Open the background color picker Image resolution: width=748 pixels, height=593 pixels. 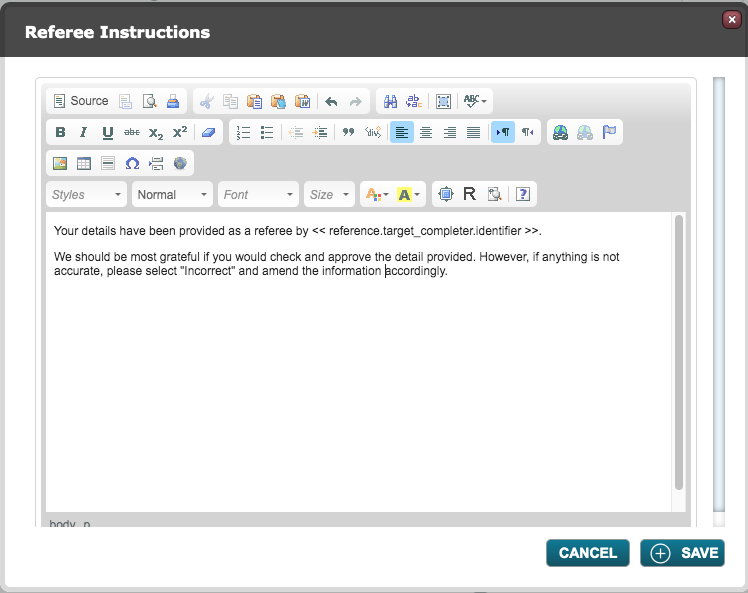[x=408, y=195]
